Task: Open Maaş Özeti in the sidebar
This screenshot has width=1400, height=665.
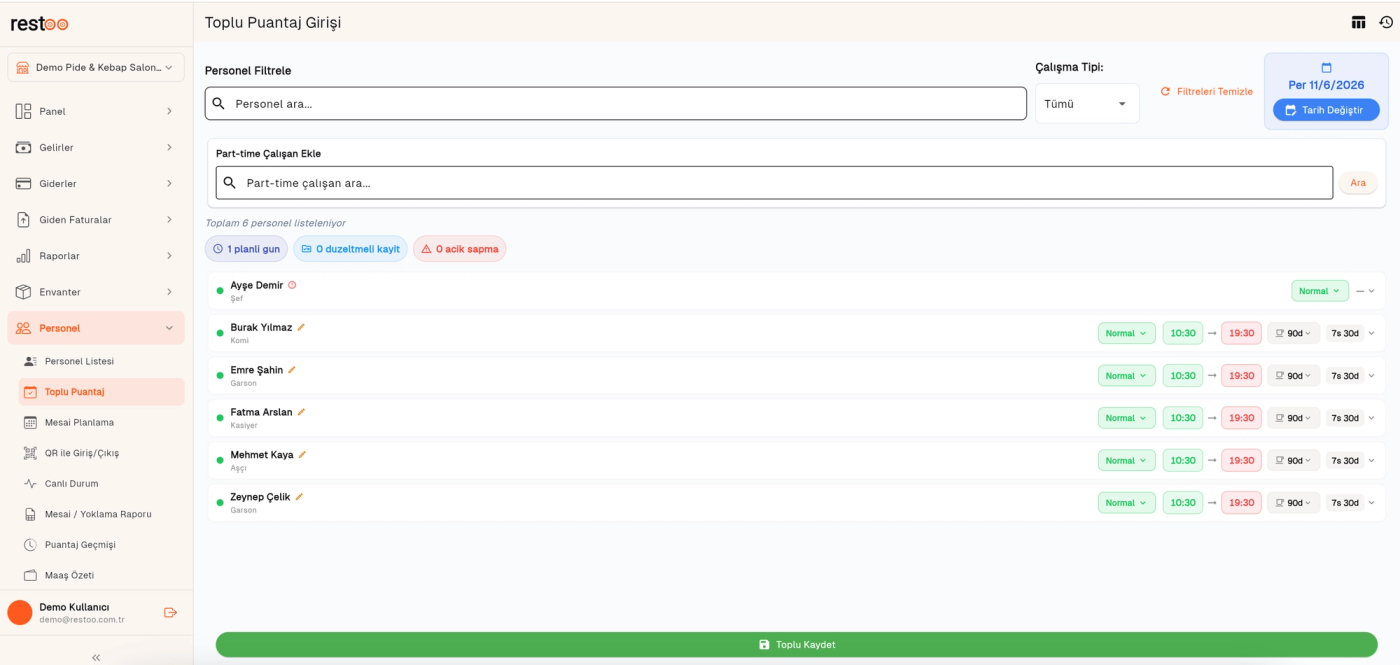Action: click(101, 575)
